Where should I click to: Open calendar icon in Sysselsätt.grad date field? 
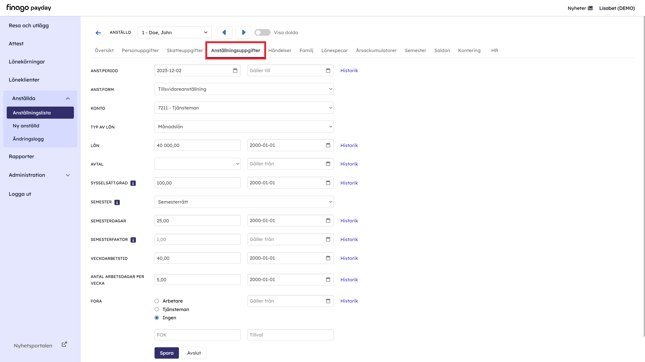pyautogui.click(x=328, y=183)
